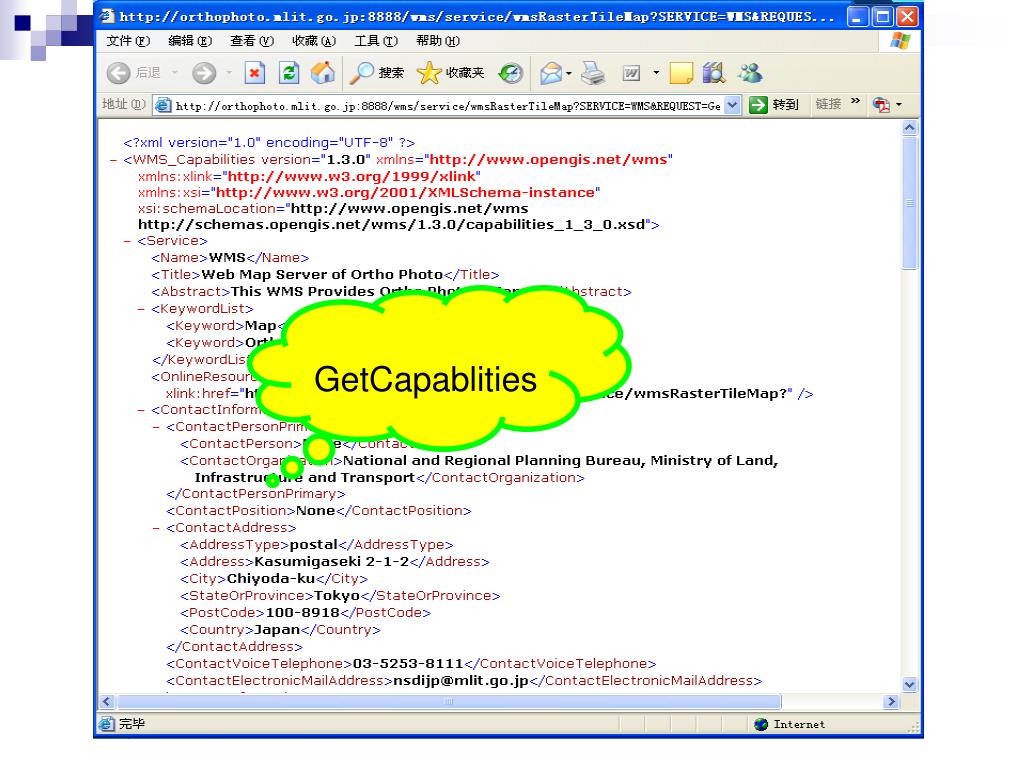Click the History clock icon

click(511, 73)
